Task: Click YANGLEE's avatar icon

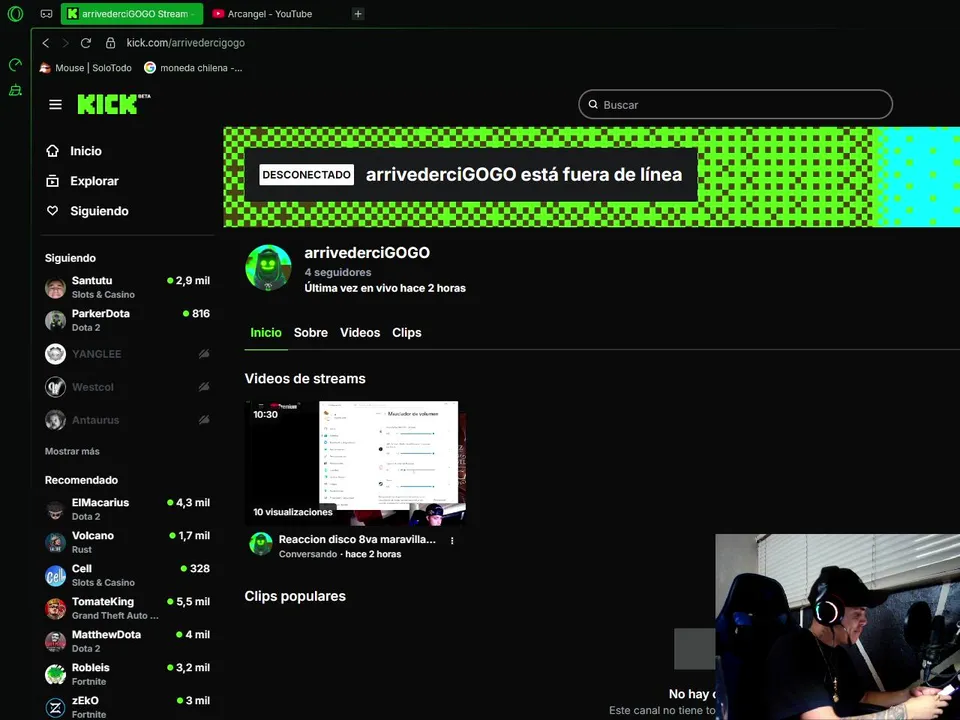Action: click(x=55, y=354)
